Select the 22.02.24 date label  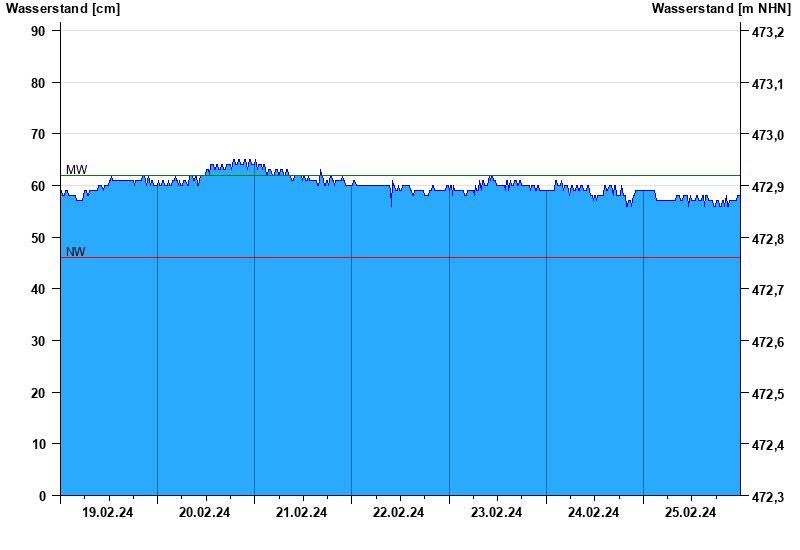point(398,512)
